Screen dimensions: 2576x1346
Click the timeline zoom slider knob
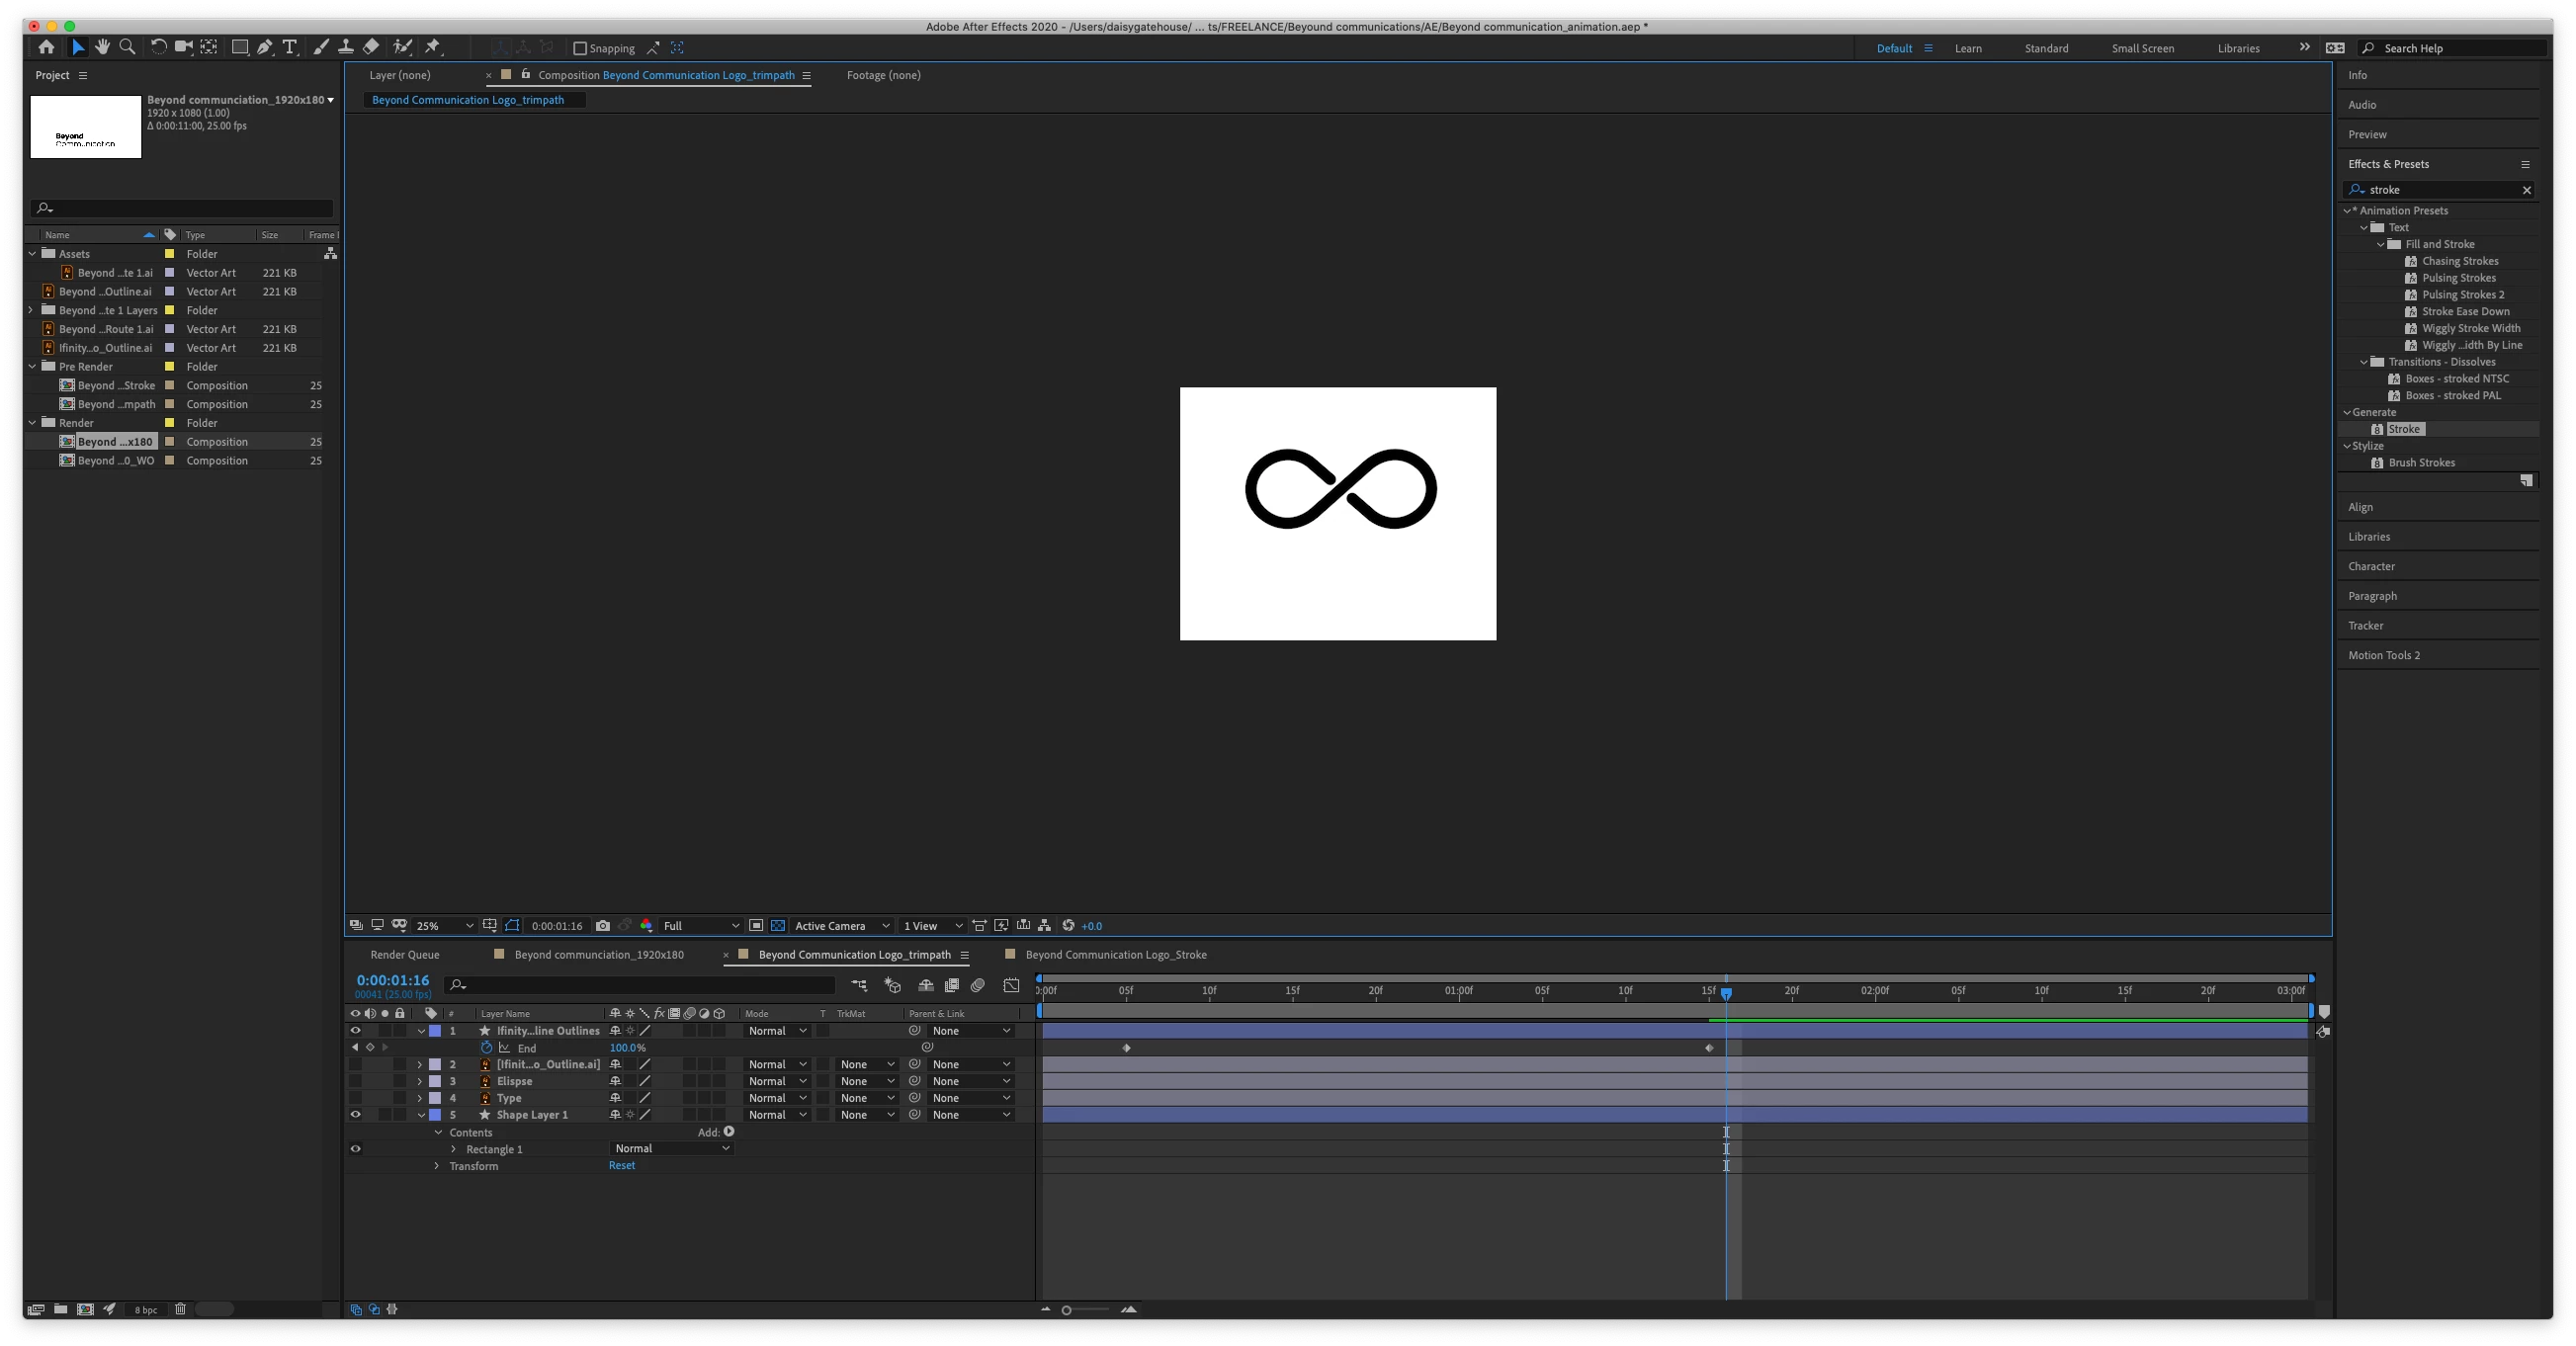tap(1067, 1310)
